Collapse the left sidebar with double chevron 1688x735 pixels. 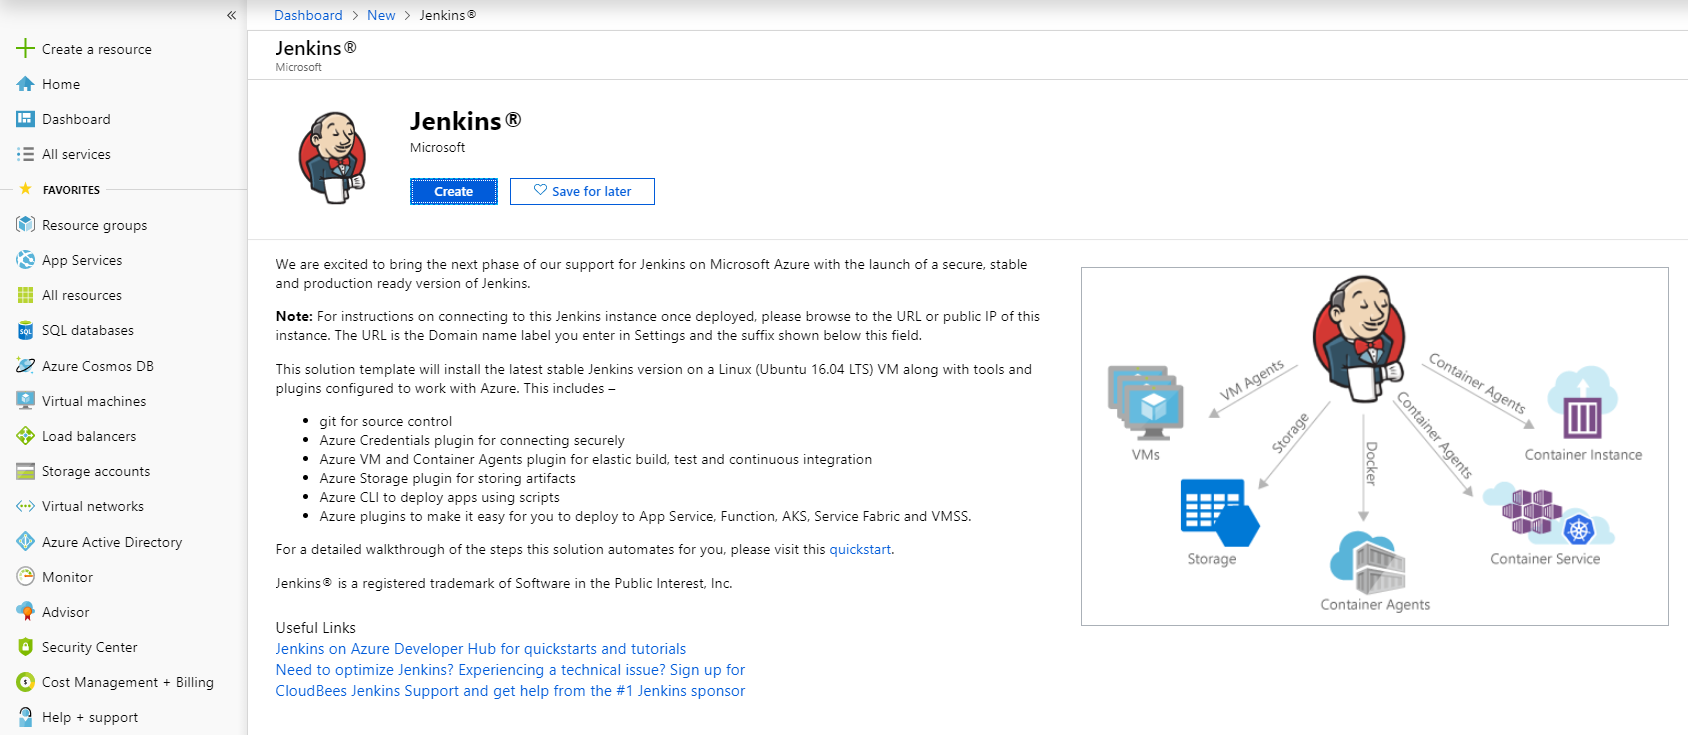231,15
